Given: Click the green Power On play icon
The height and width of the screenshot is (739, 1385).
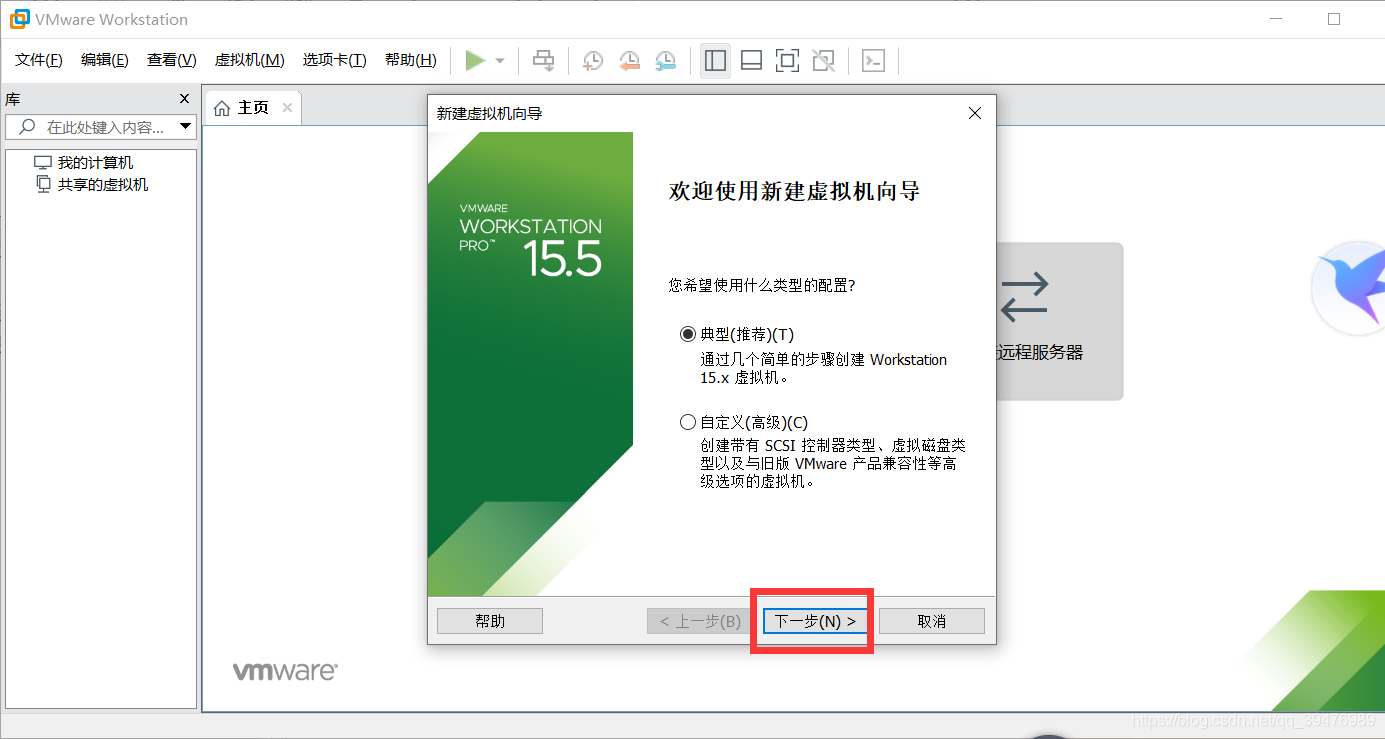Looking at the screenshot, I should 475,61.
